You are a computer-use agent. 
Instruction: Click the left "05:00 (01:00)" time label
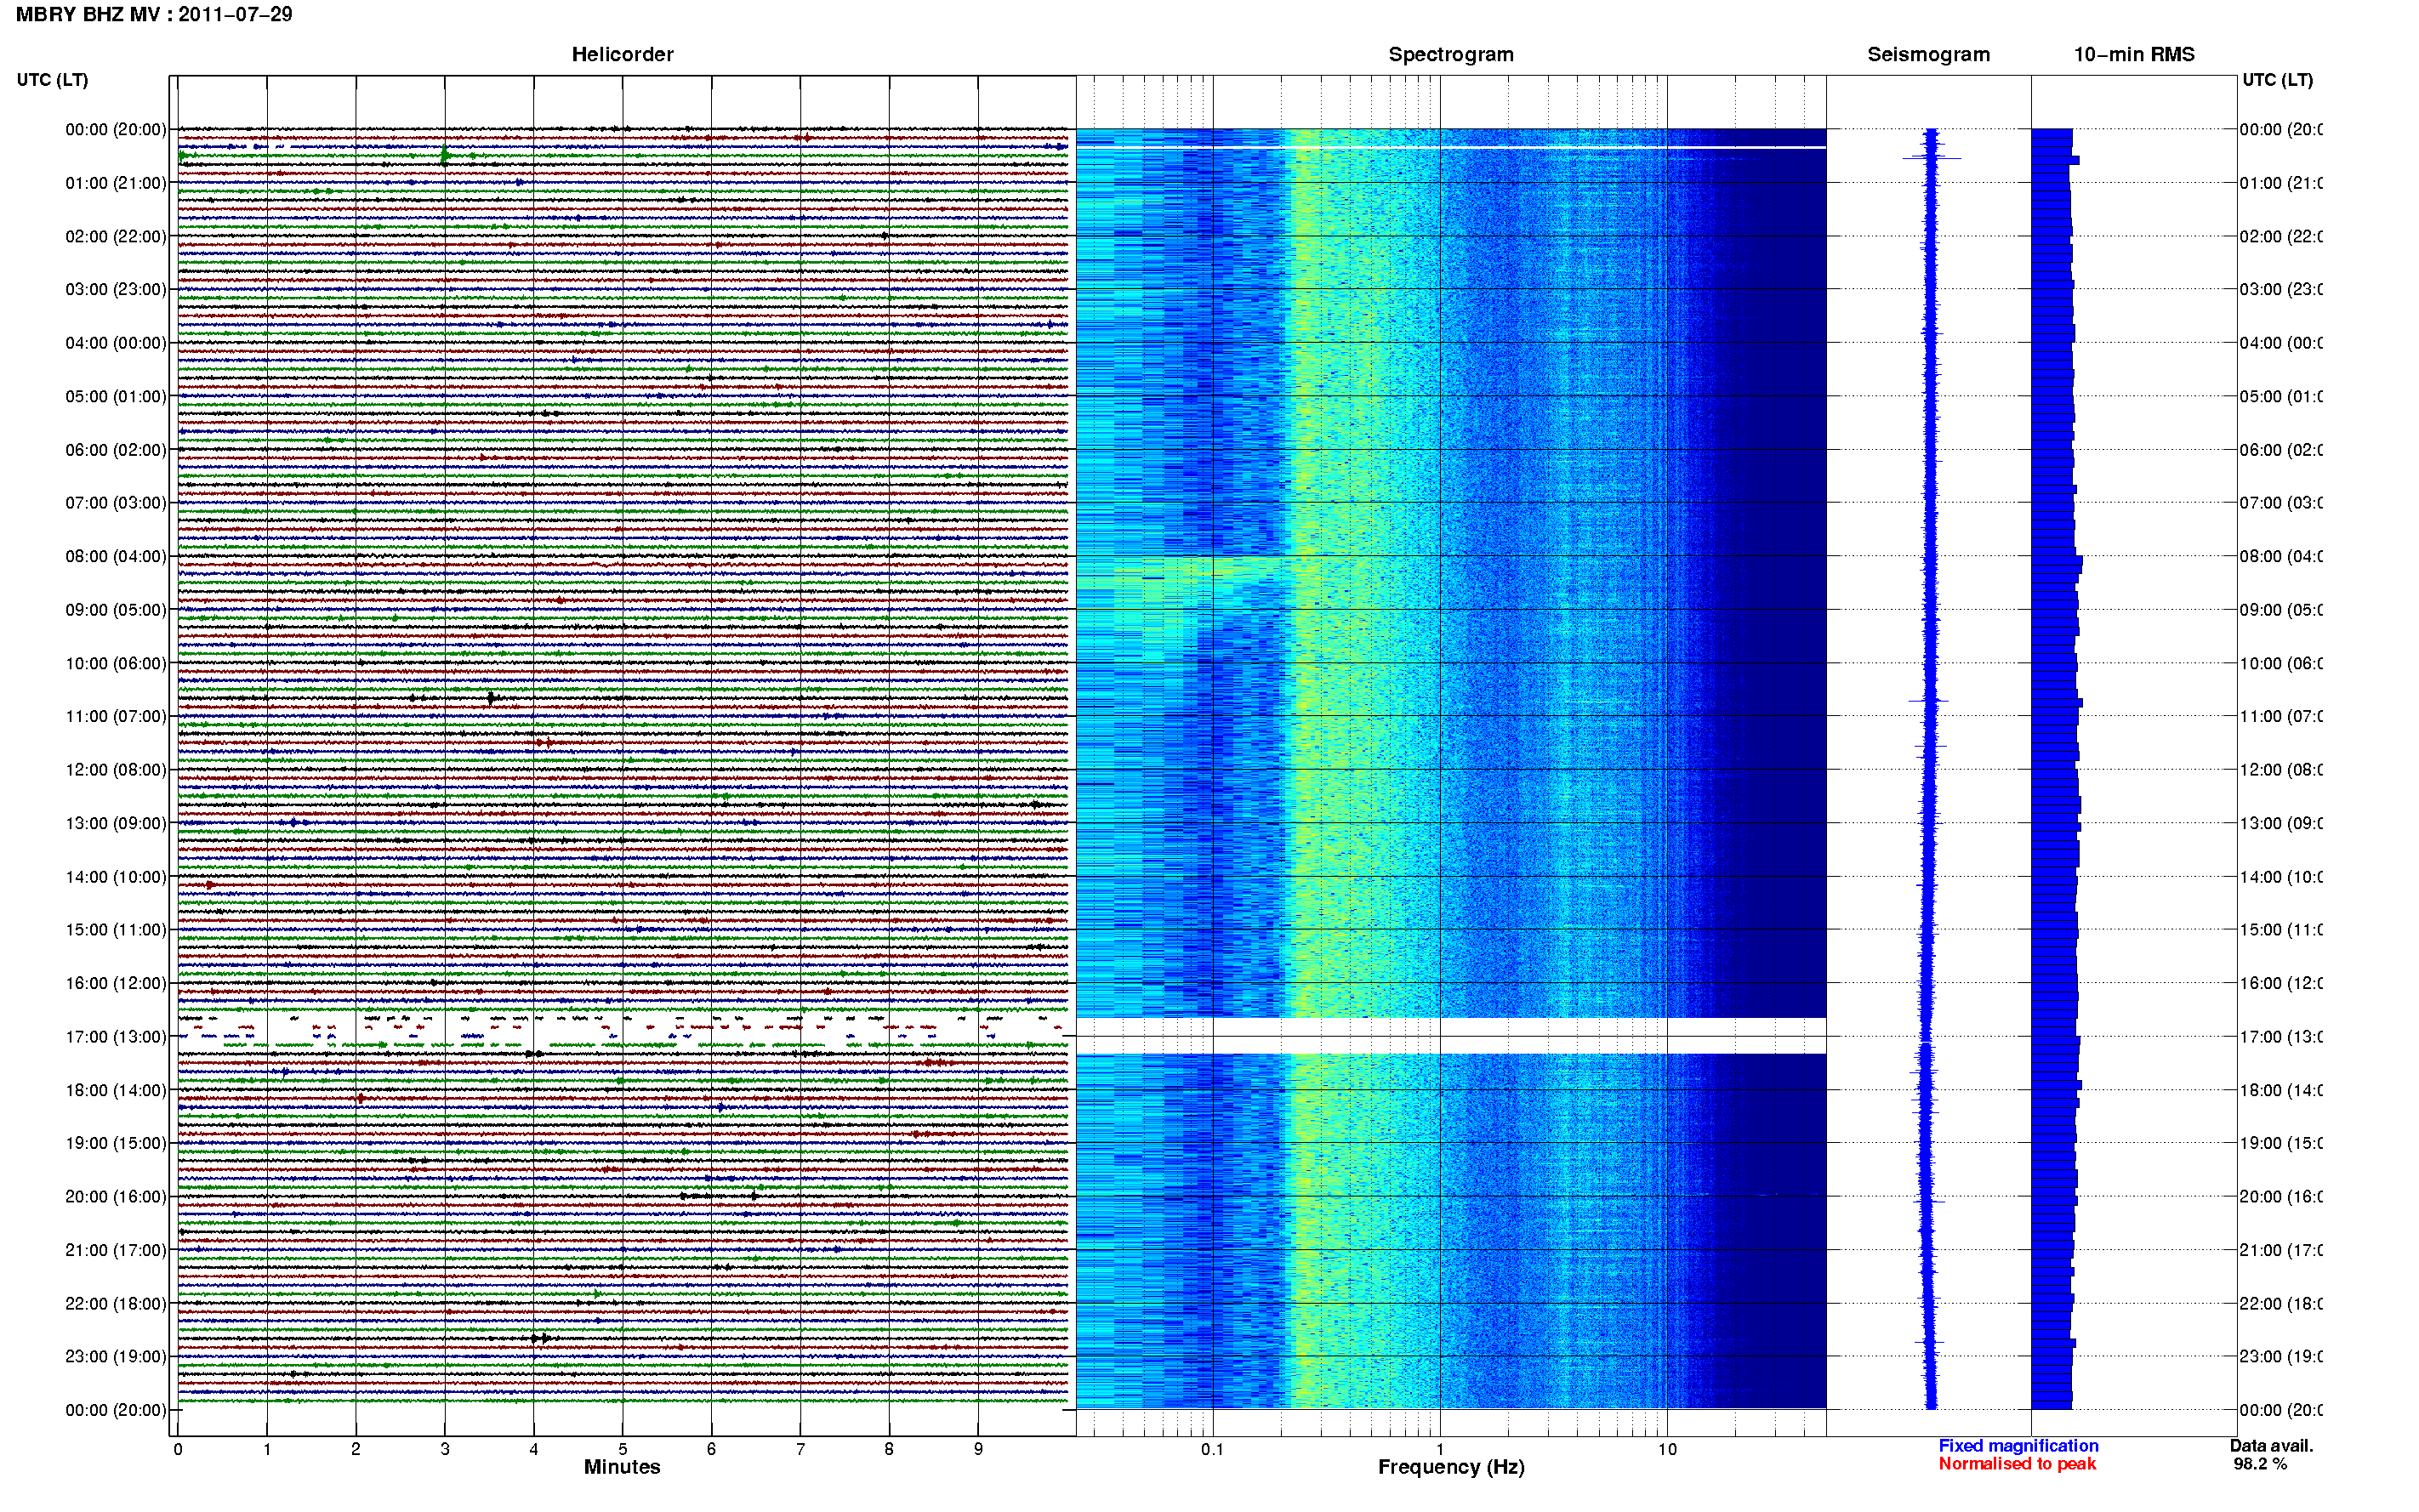116,396
